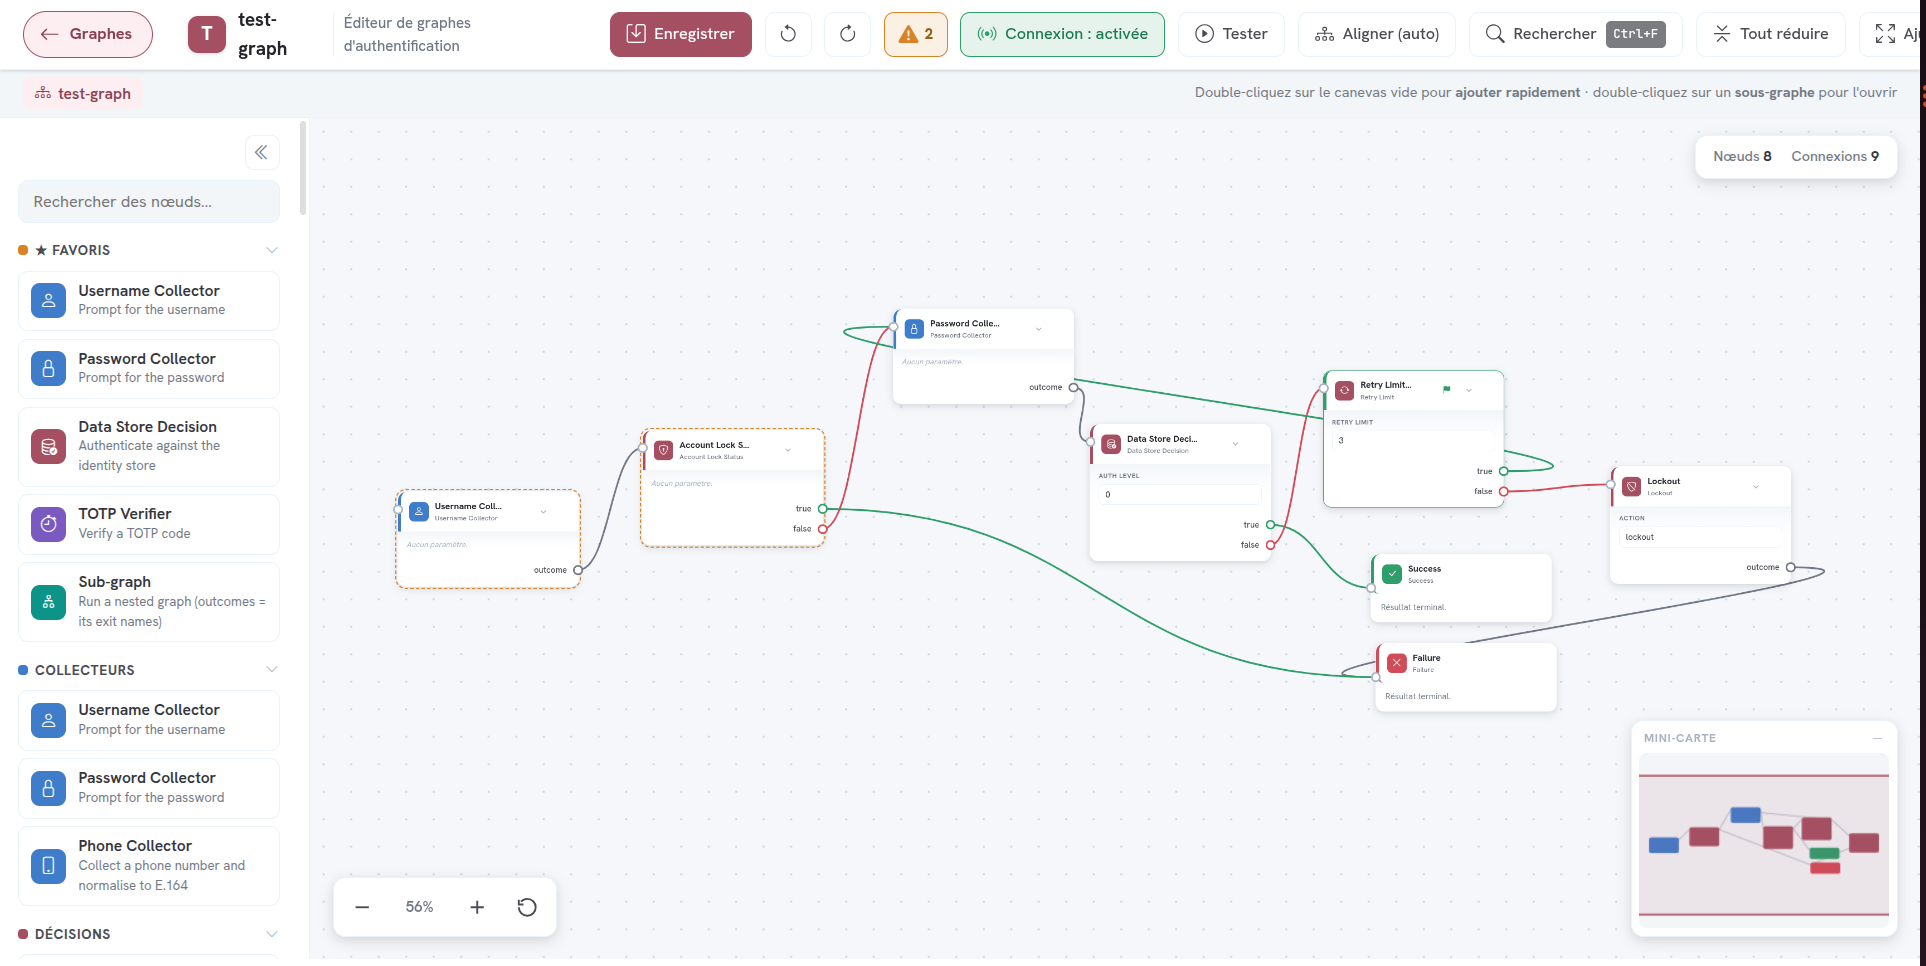Click the Rechercher des nœuds search field
The image size is (1926, 966).
[x=149, y=202]
